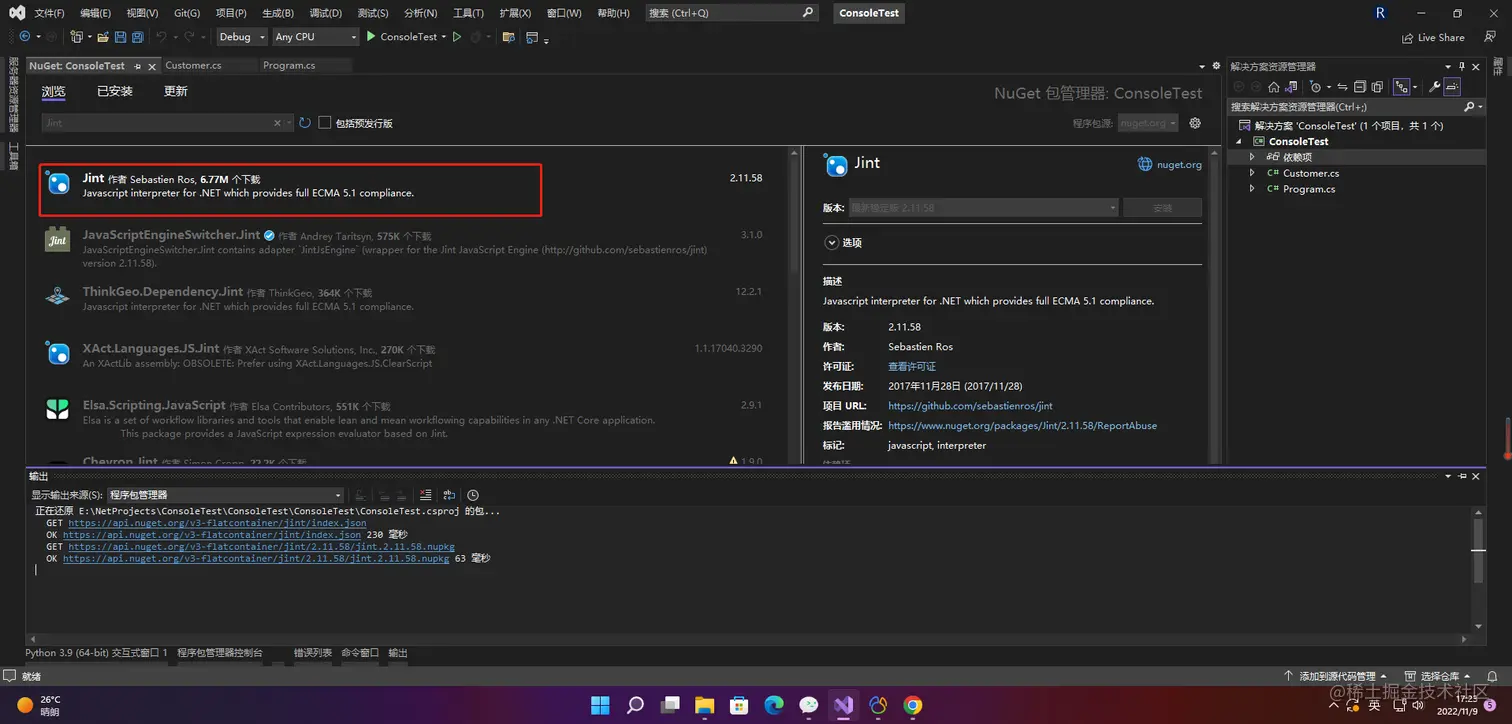
Task: Open the 调试(D) menu
Action: click(325, 13)
